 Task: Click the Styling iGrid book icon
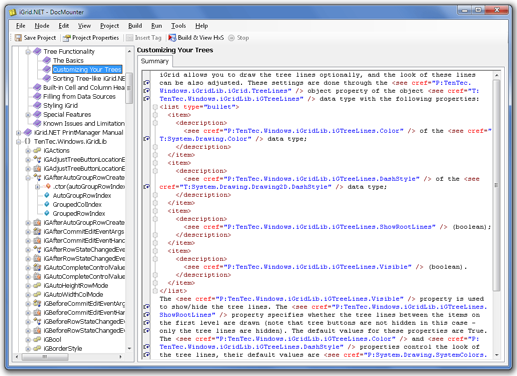37,105
